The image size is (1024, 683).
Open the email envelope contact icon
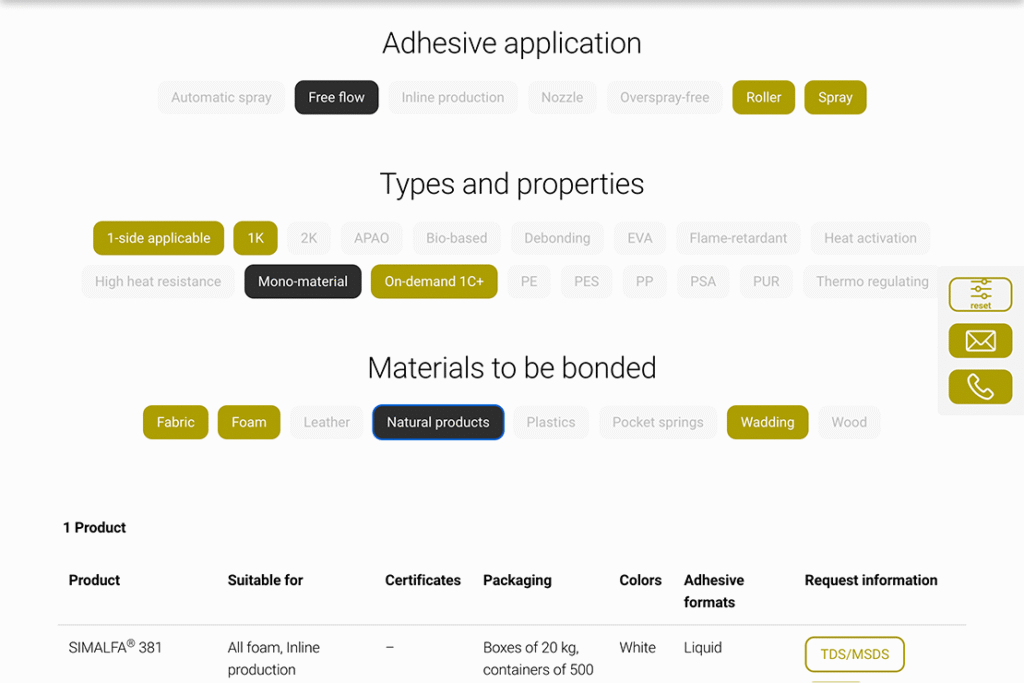pos(980,341)
